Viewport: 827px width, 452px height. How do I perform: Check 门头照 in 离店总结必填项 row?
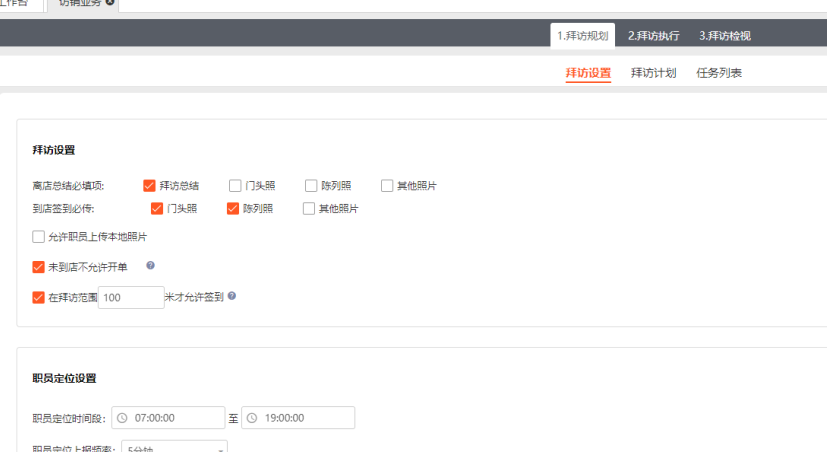point(235,185)
